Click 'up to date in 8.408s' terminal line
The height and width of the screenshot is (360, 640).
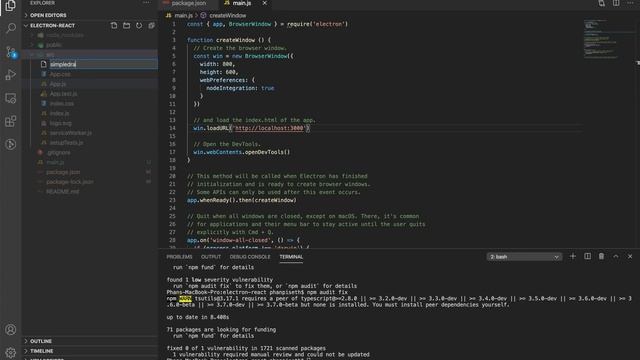click(x=198, y=317)
